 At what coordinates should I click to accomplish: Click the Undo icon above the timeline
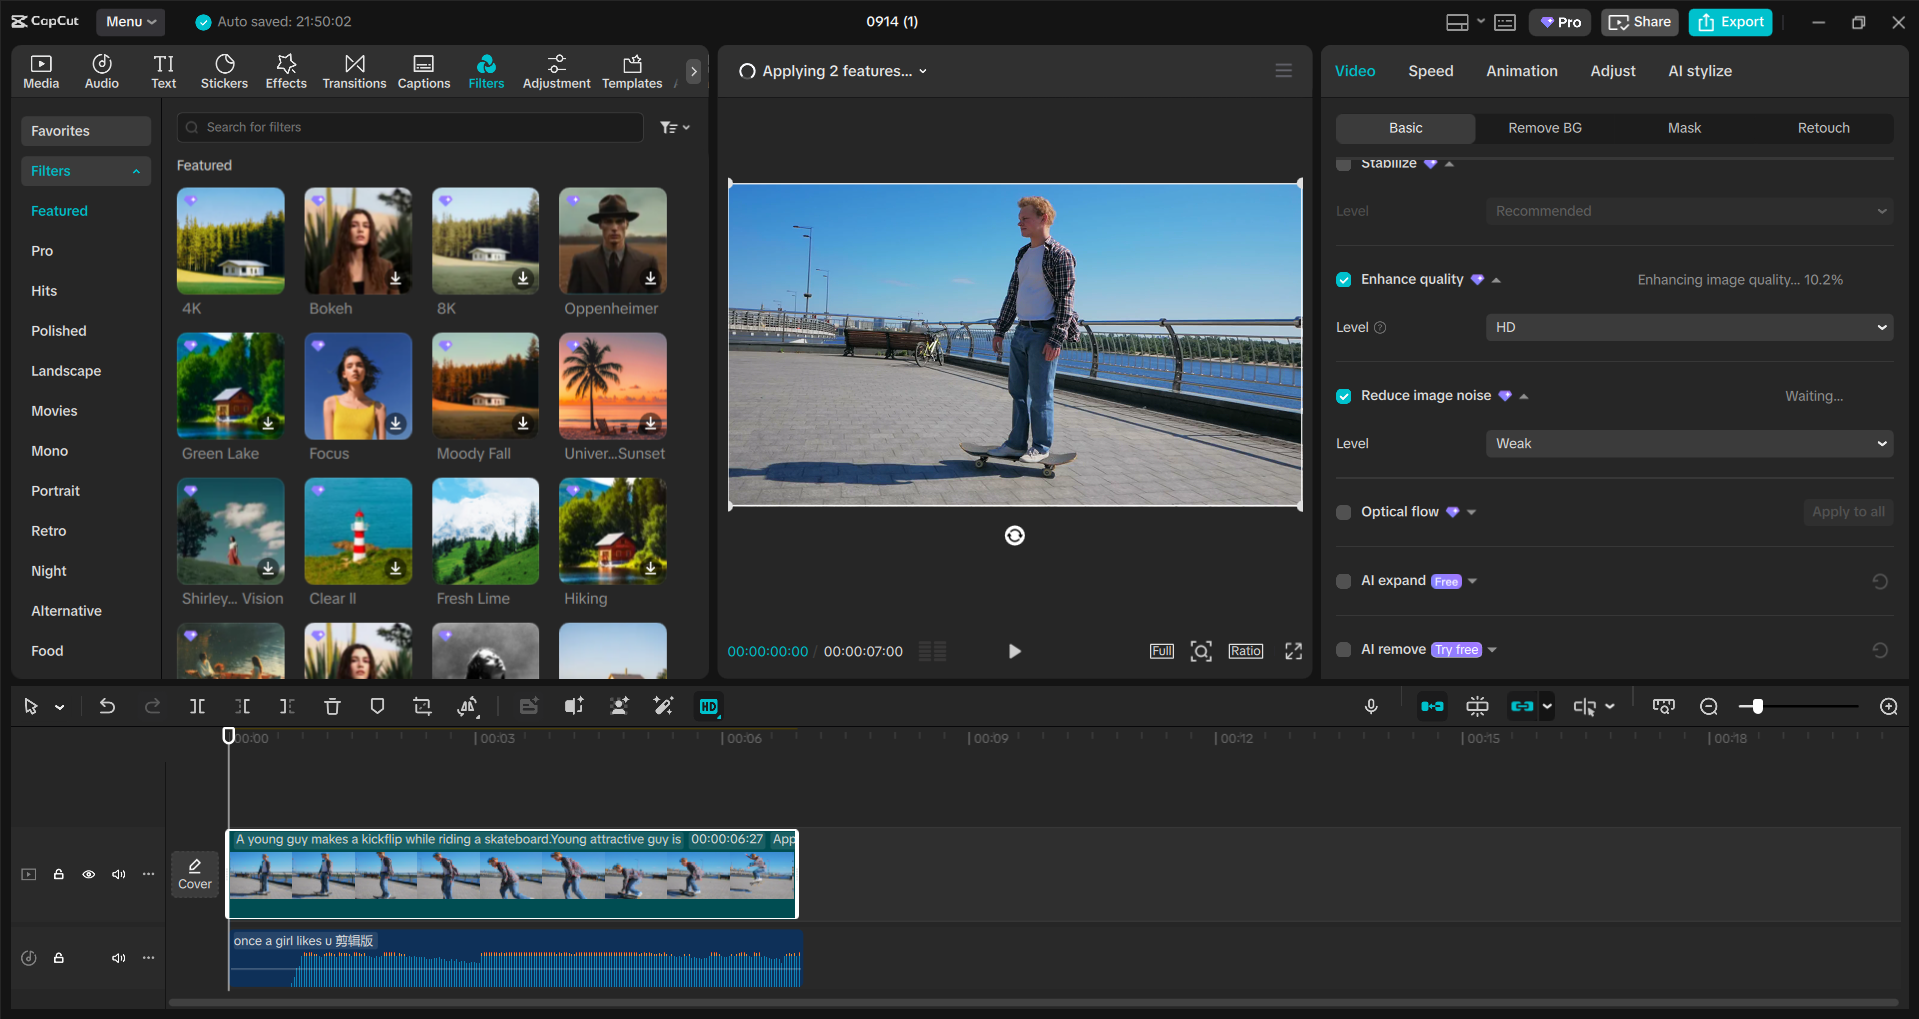click(x=107, y=706)
